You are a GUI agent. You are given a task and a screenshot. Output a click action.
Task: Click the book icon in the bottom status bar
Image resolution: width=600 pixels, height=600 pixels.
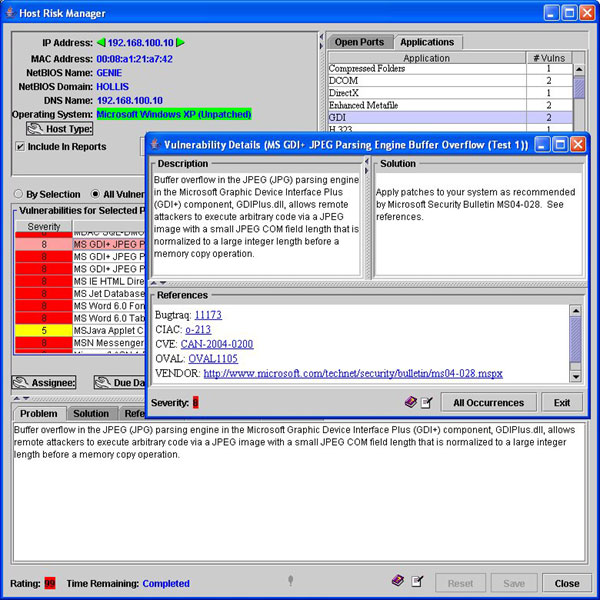coord(397,581)
